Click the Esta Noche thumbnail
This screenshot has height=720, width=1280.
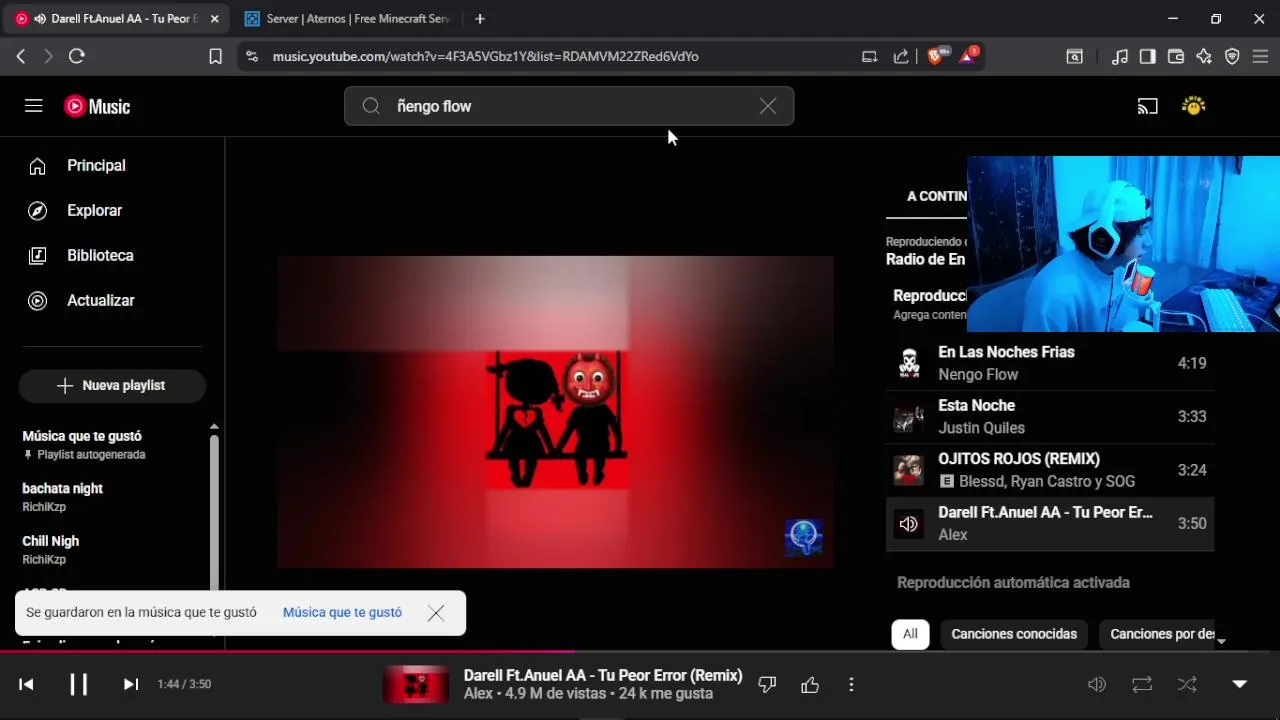pyautogui.click(x=909, y=417)
